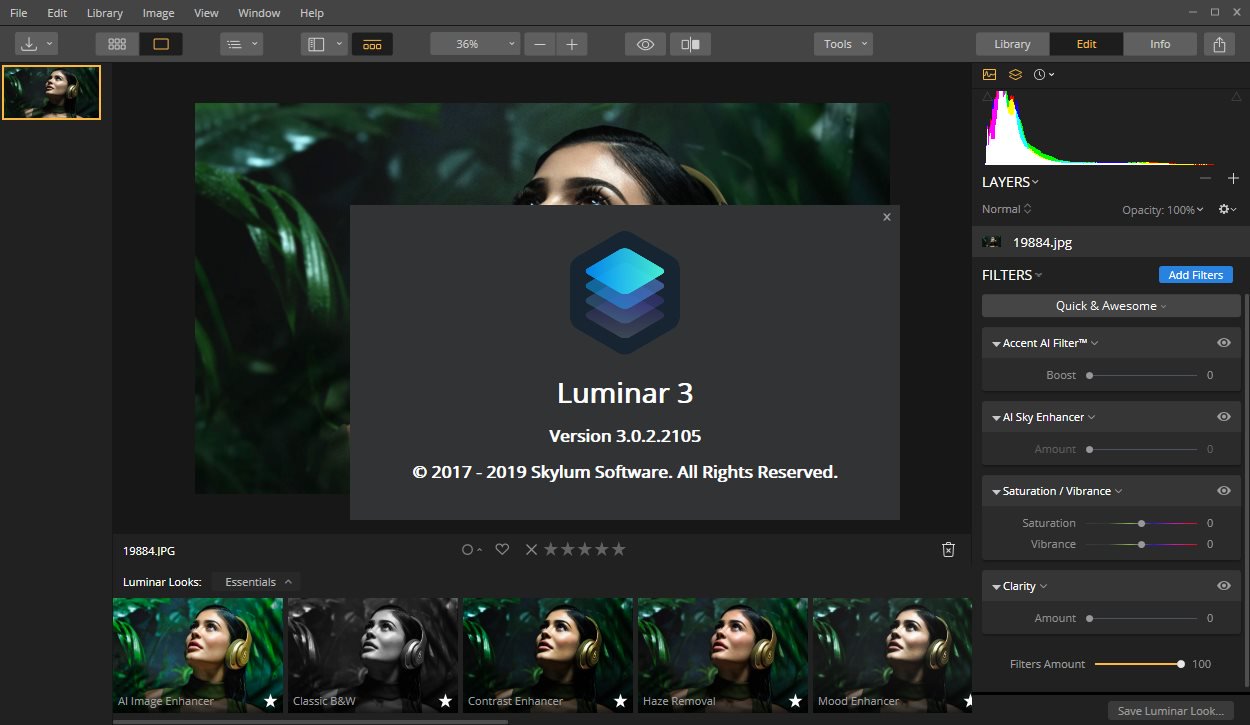Zoom out with the minus button
The height and width of the screenshot is (725, 1250).
click(x=540, y=44)
